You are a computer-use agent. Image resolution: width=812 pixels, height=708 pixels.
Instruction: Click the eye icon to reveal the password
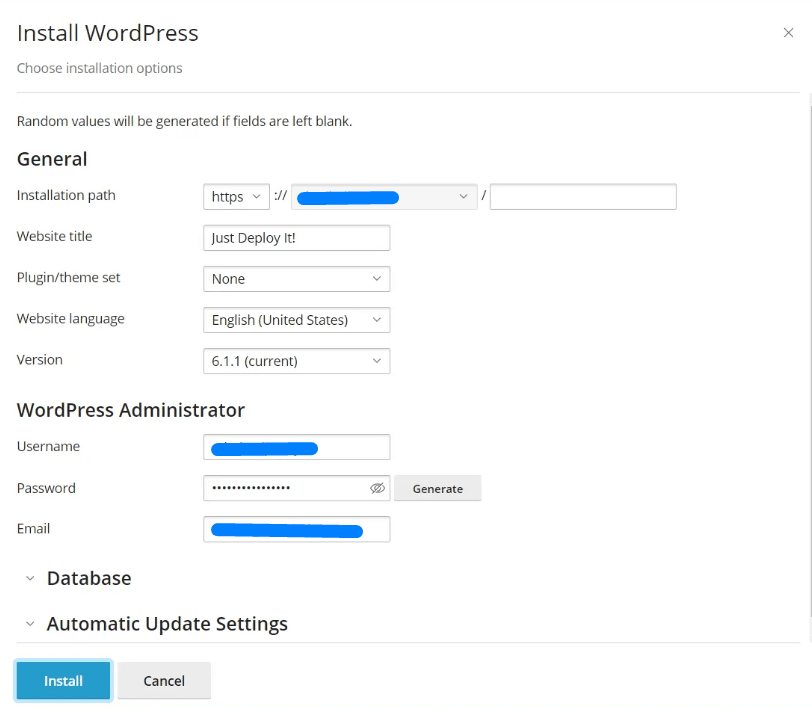coord(377,488)
